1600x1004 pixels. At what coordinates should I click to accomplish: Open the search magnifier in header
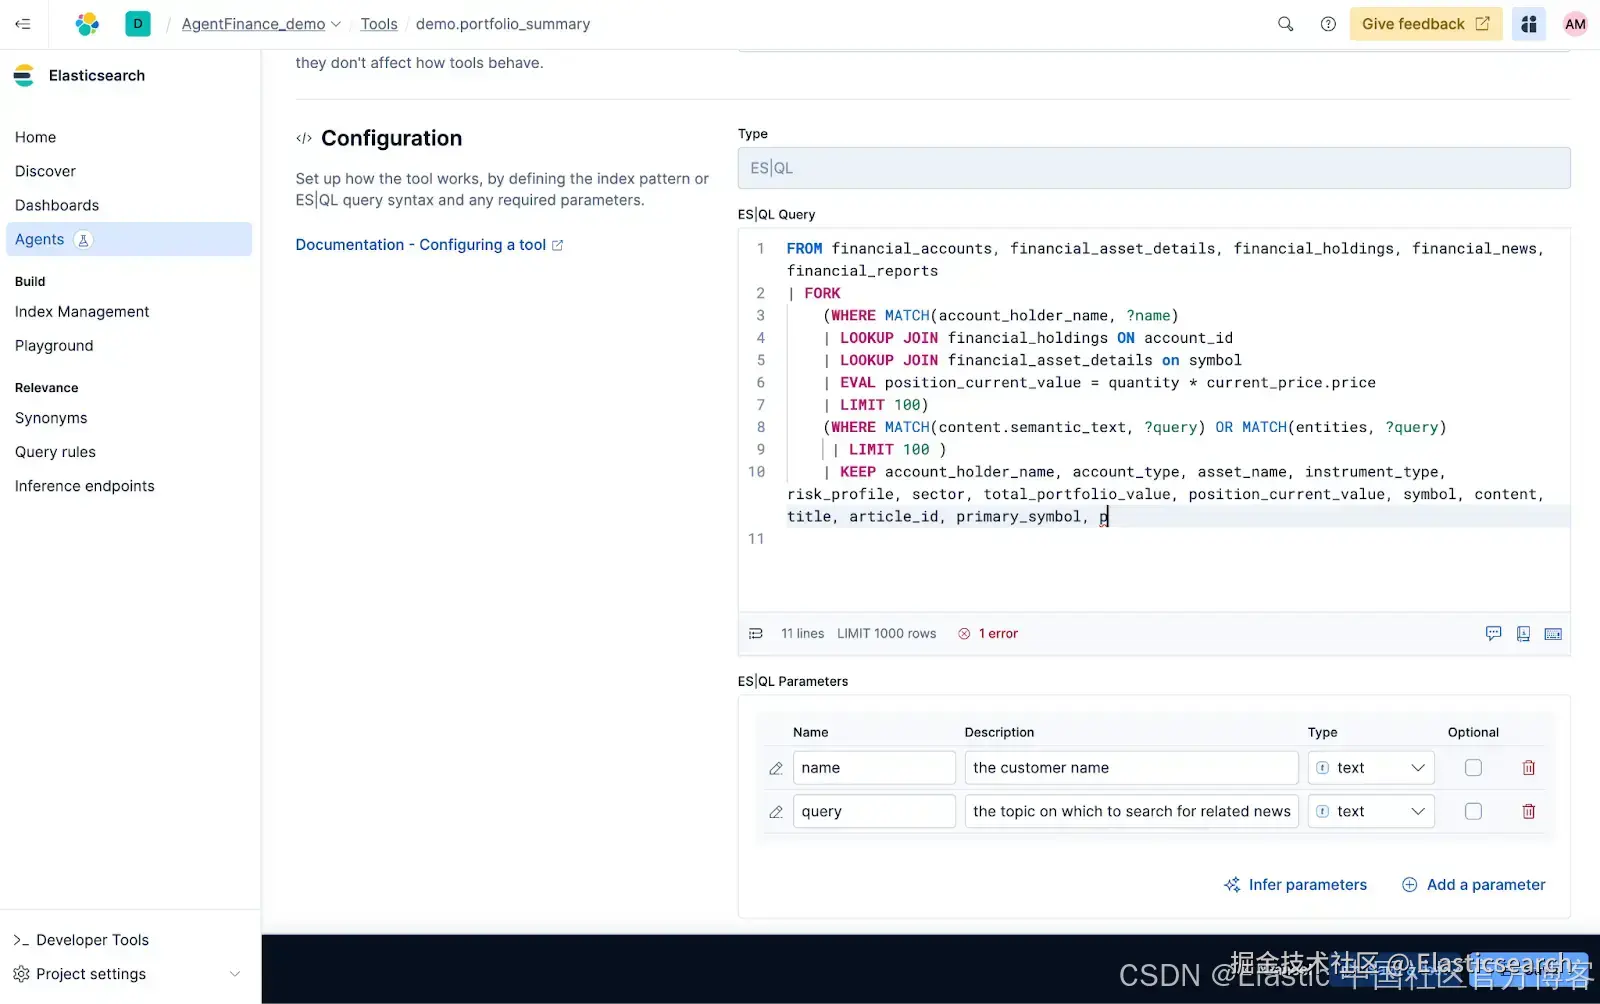(1285, 24)
